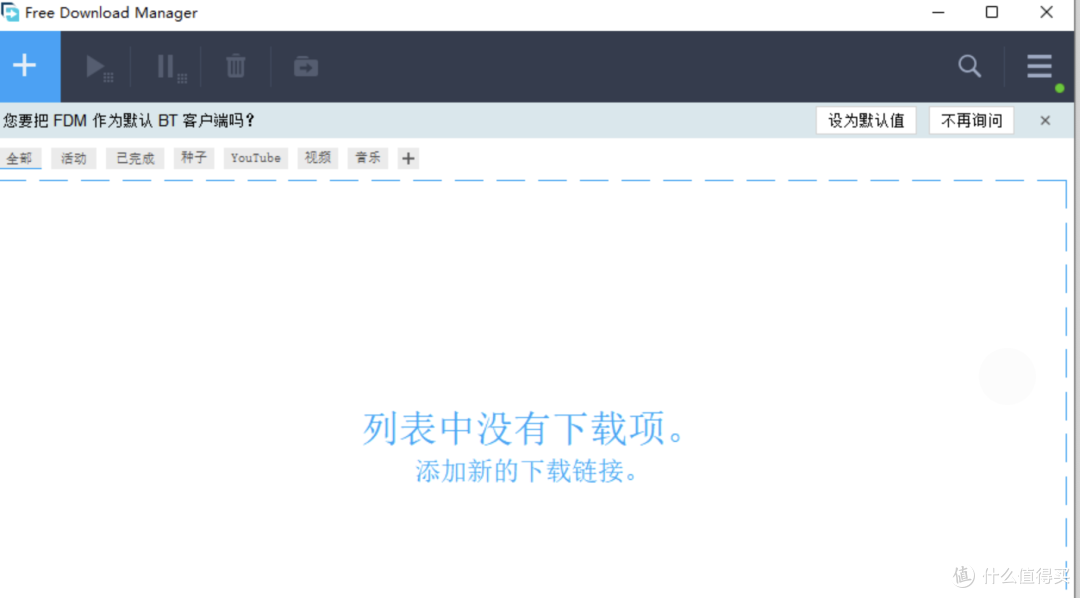Delete downloads using the trash icon
The width and height of the screenshot is (1080, 598).
[x=235, y=66]
